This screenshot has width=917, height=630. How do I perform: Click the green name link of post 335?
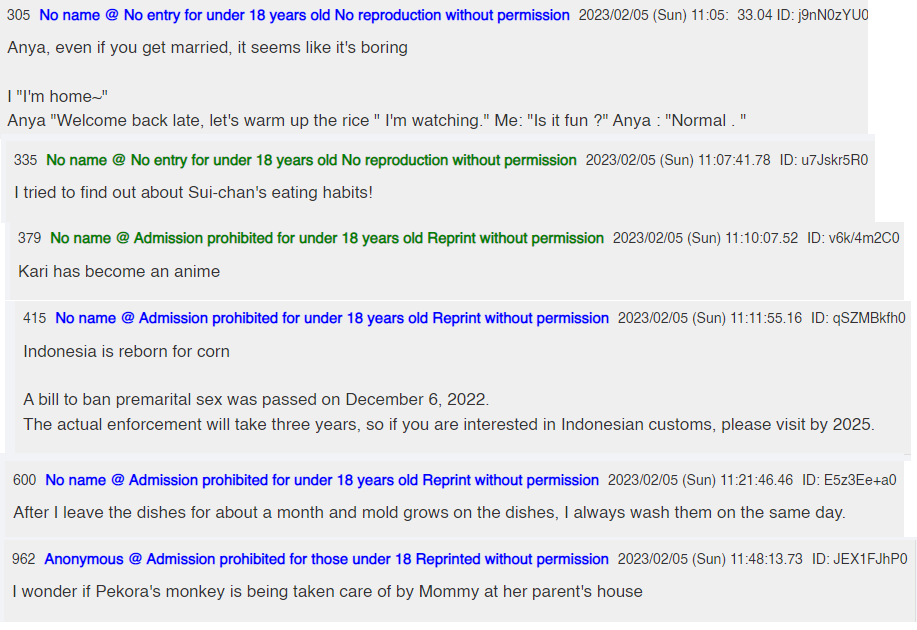point(311,160)
